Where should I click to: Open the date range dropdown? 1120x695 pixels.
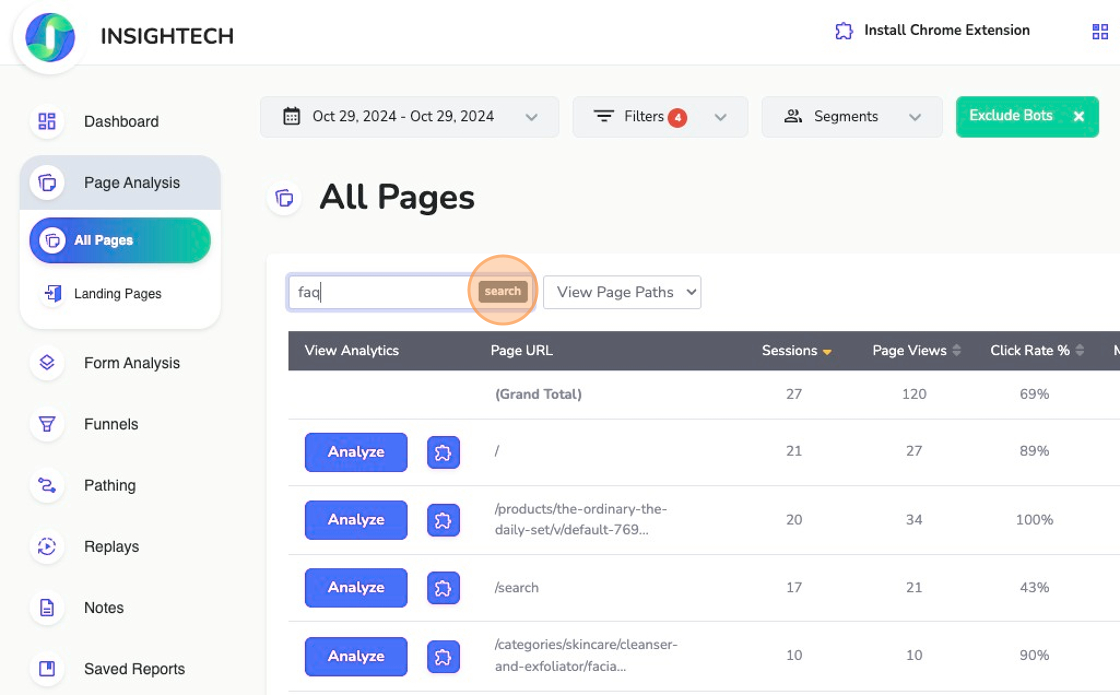pos(410,117)
